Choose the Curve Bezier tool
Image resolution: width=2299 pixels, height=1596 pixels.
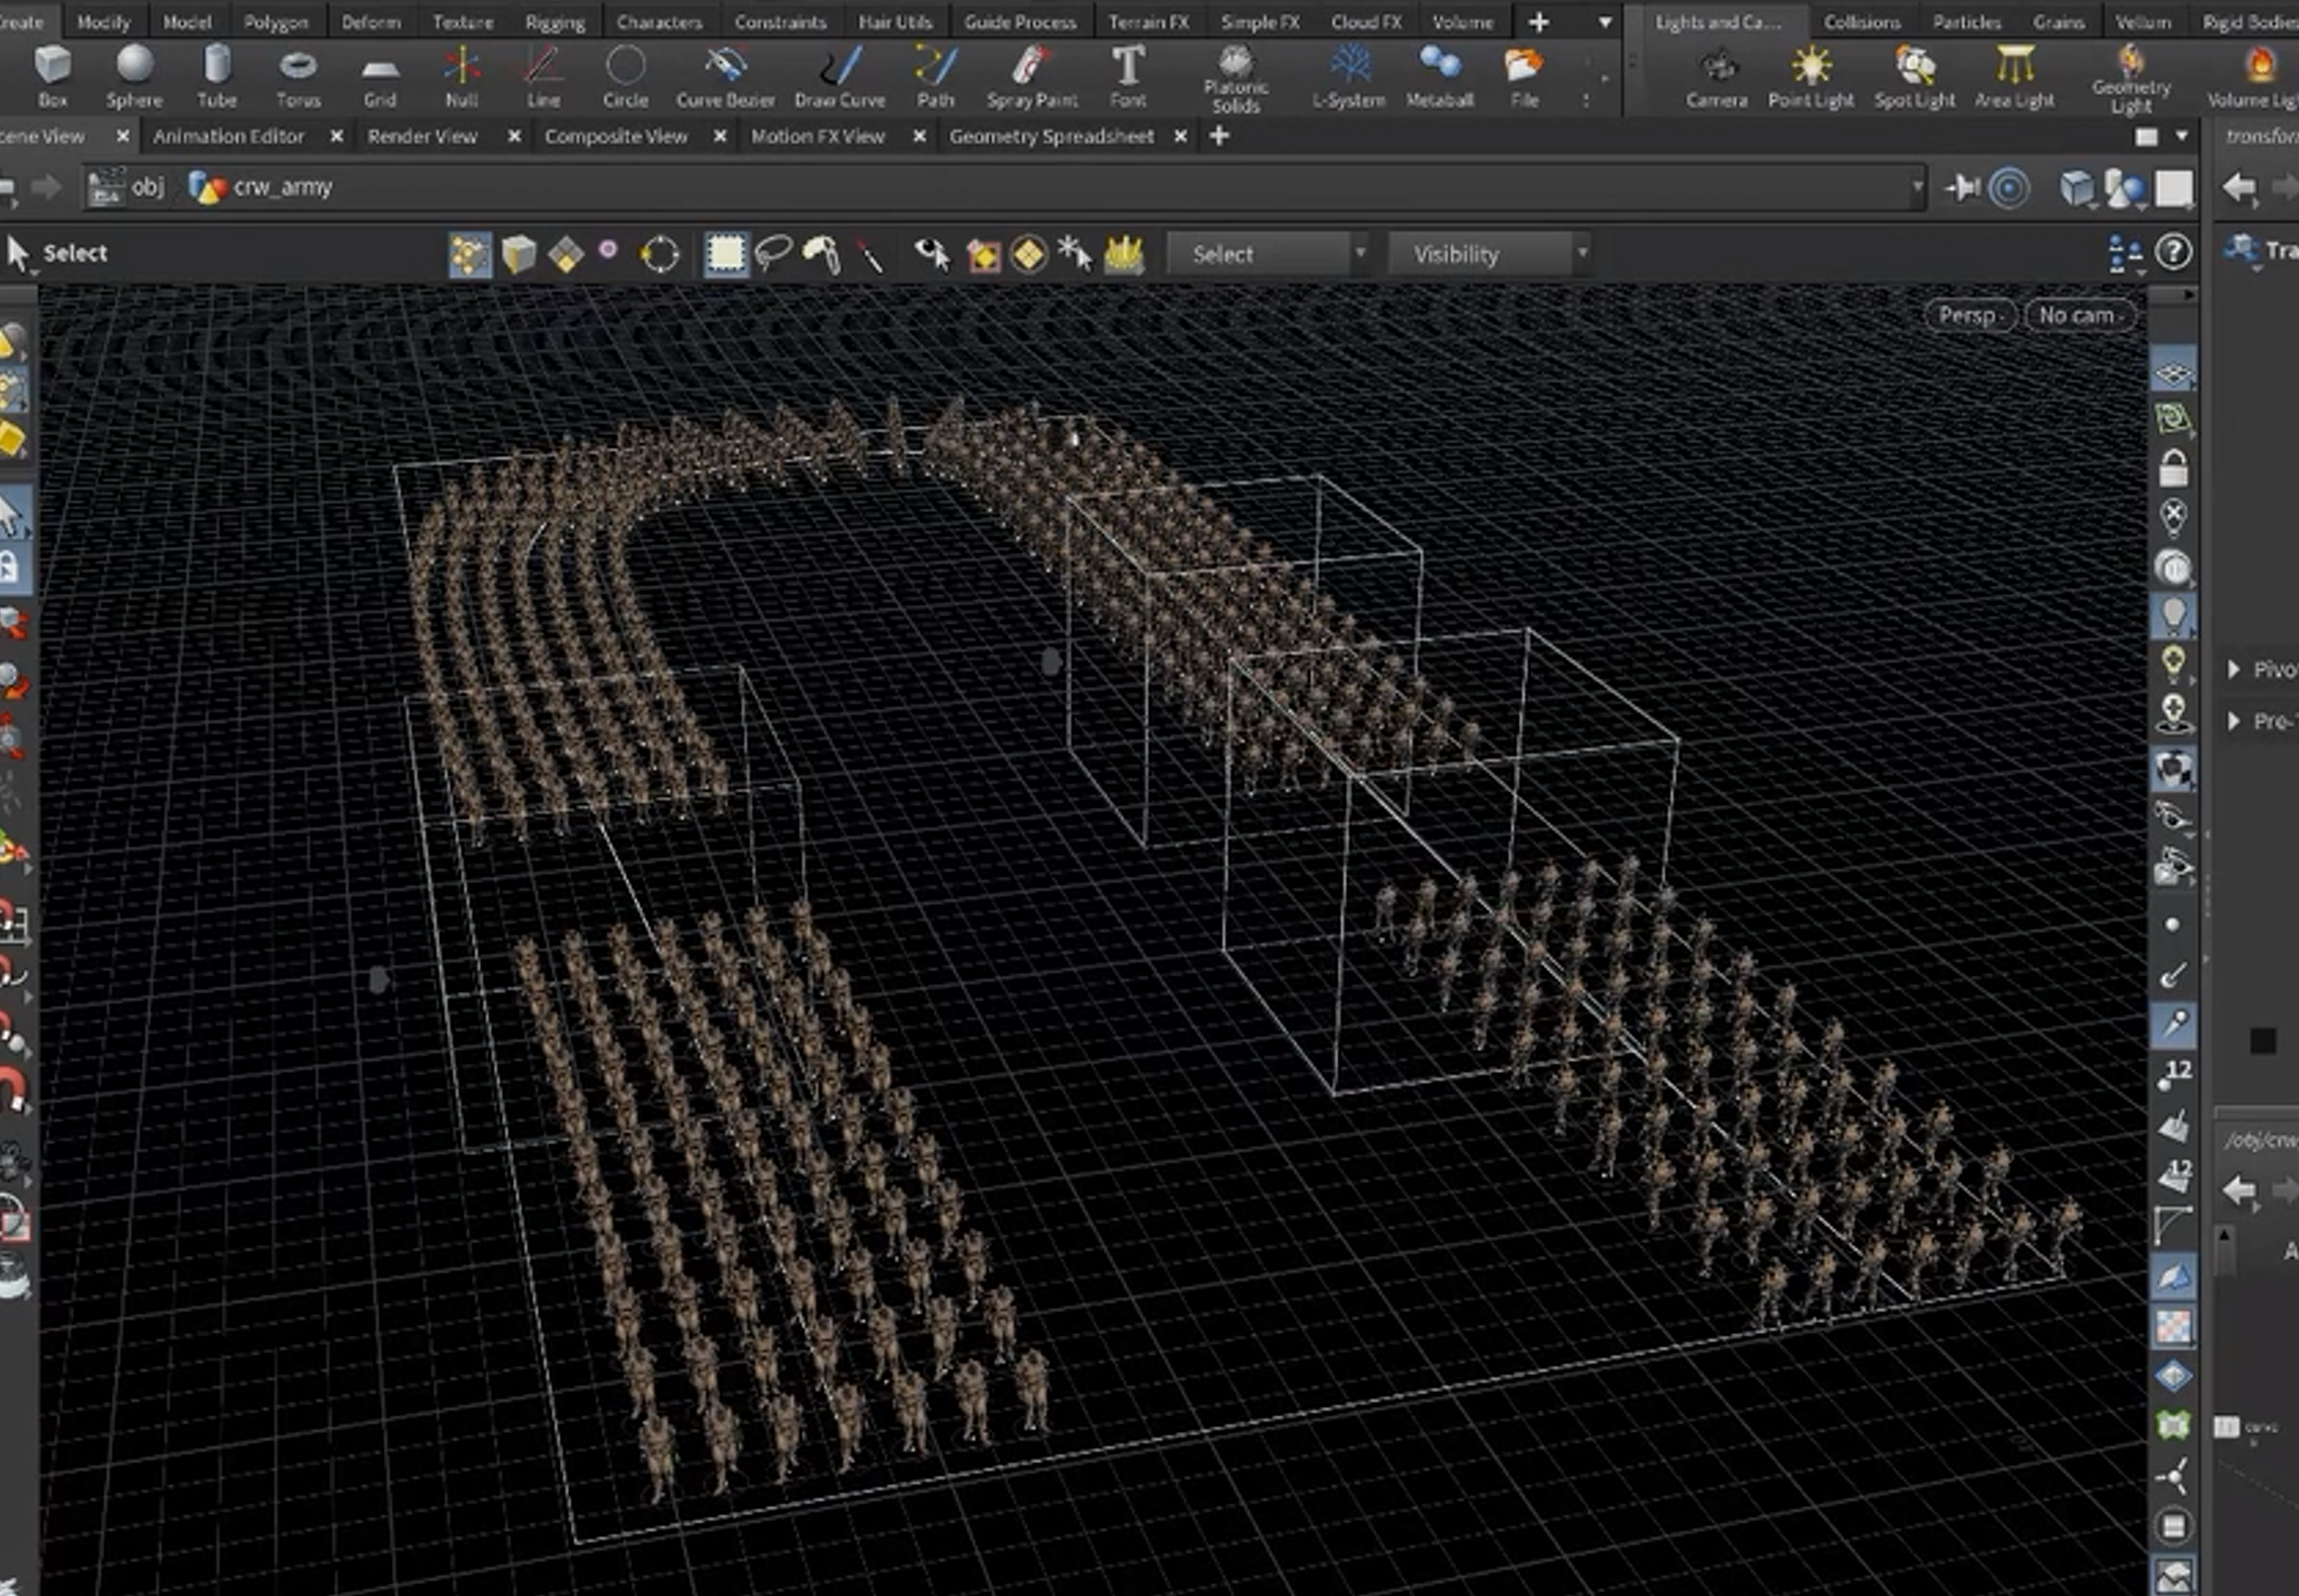(725, 77)
